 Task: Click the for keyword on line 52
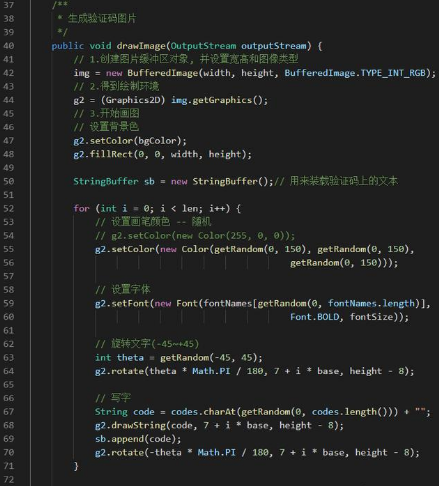pos(81,209)
